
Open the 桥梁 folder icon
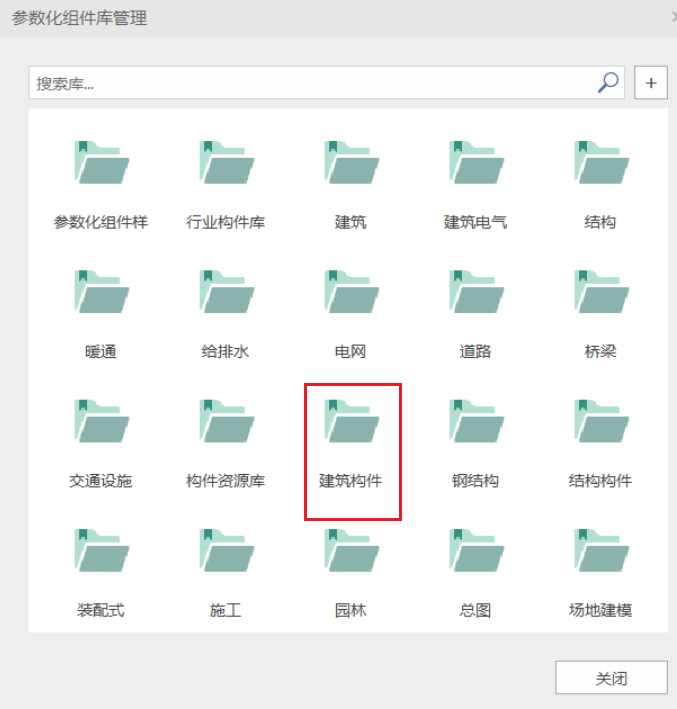click(x=601, y=292)
